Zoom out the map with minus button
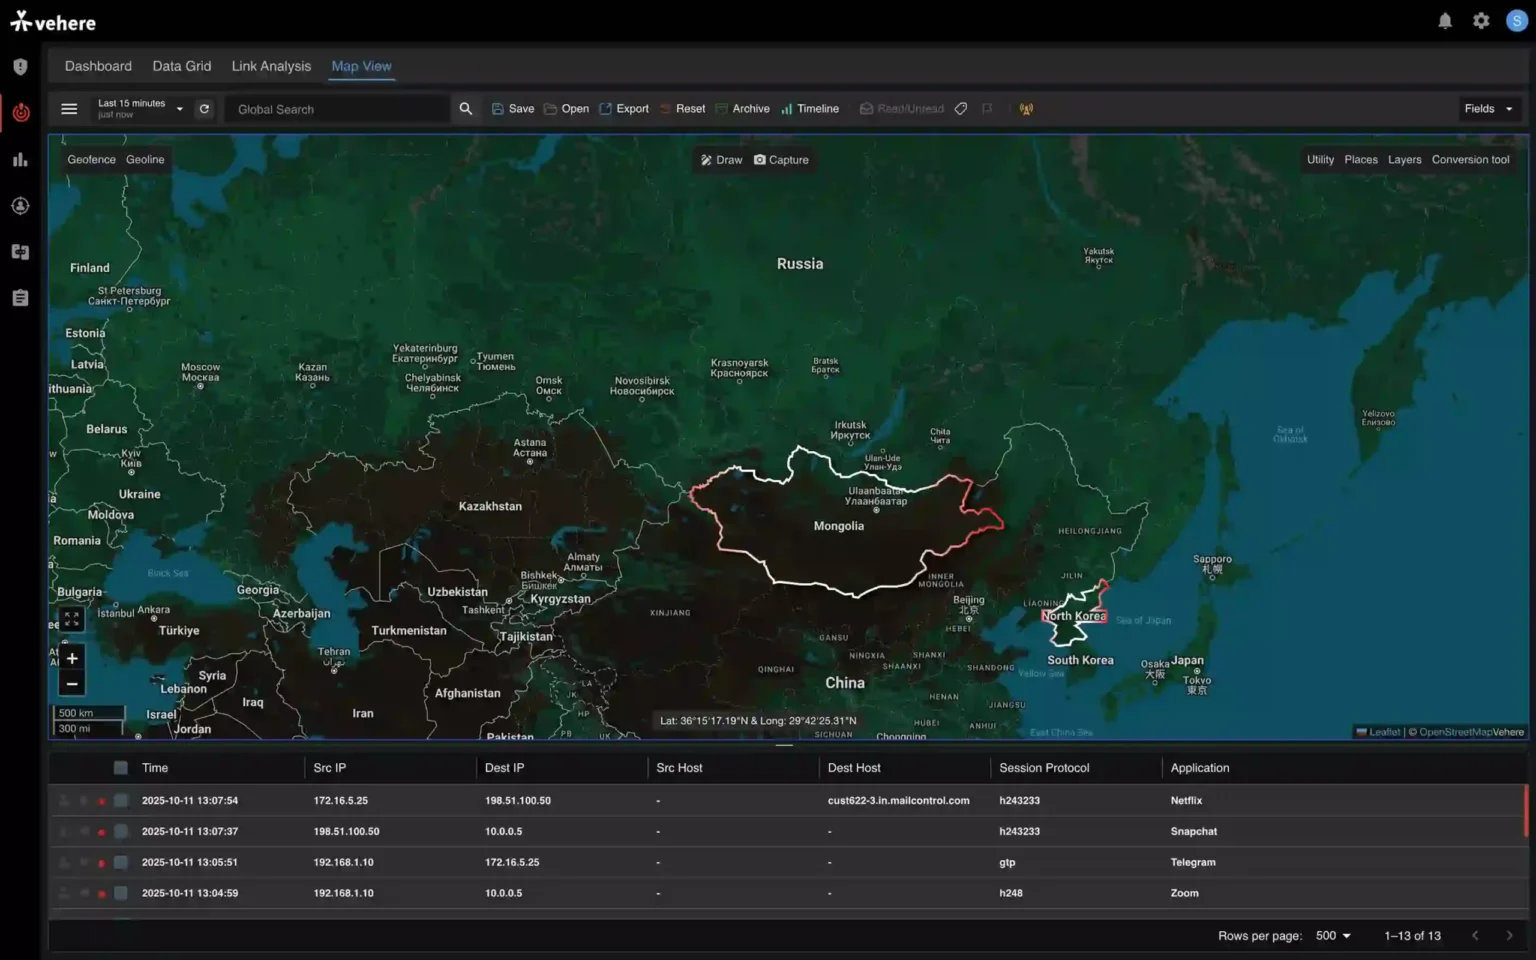 (x=72, y=684)
